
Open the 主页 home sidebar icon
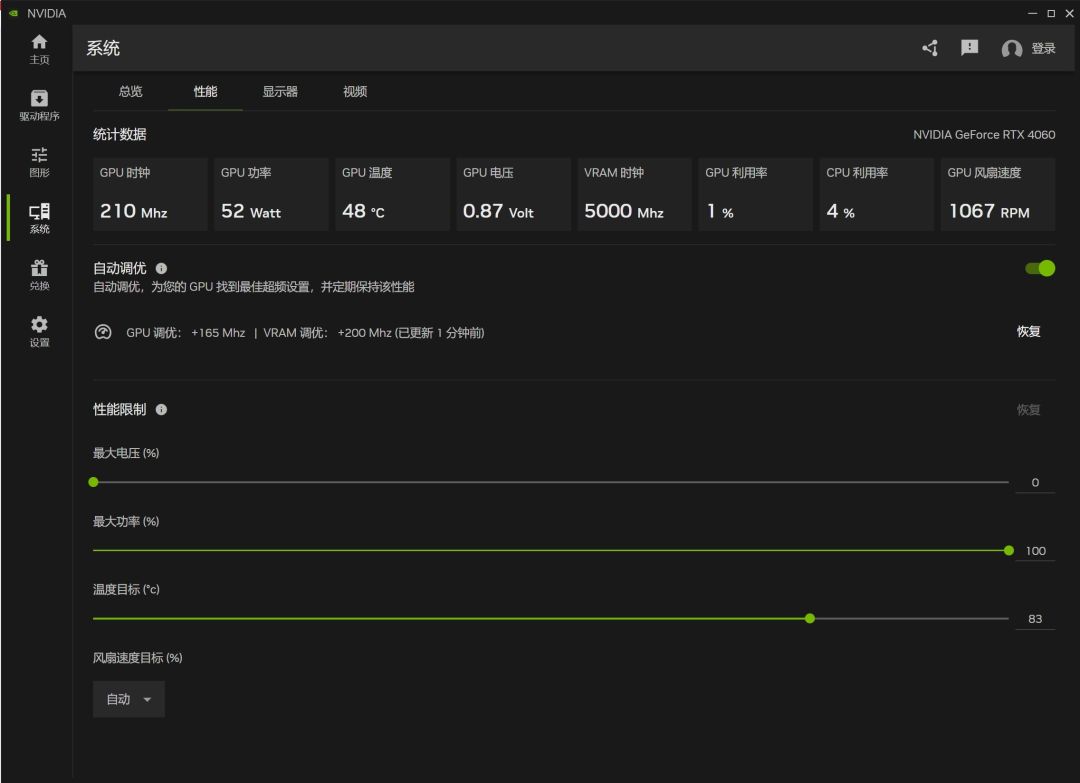(x=39, y=48)
